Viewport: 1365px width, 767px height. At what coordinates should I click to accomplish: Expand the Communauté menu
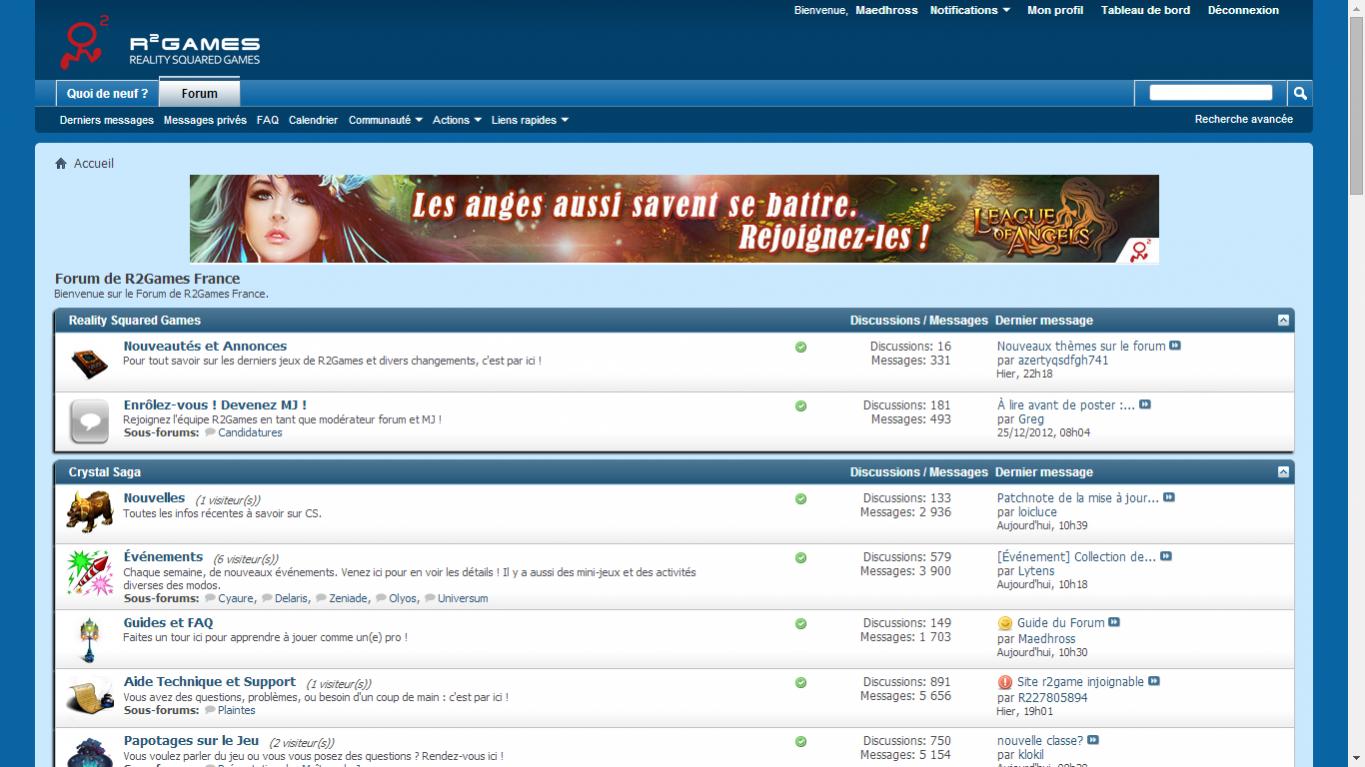(385, 120)
